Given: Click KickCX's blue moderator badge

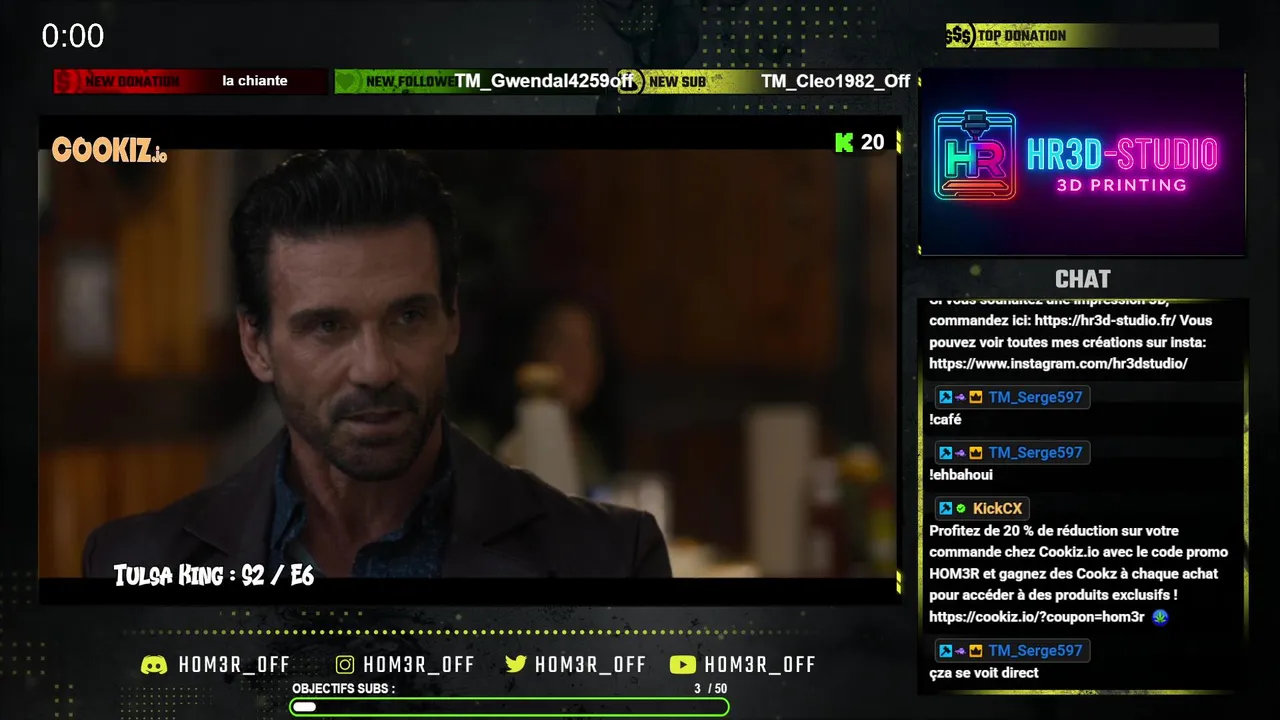Looking at the screenshot, I should [945, 508].
